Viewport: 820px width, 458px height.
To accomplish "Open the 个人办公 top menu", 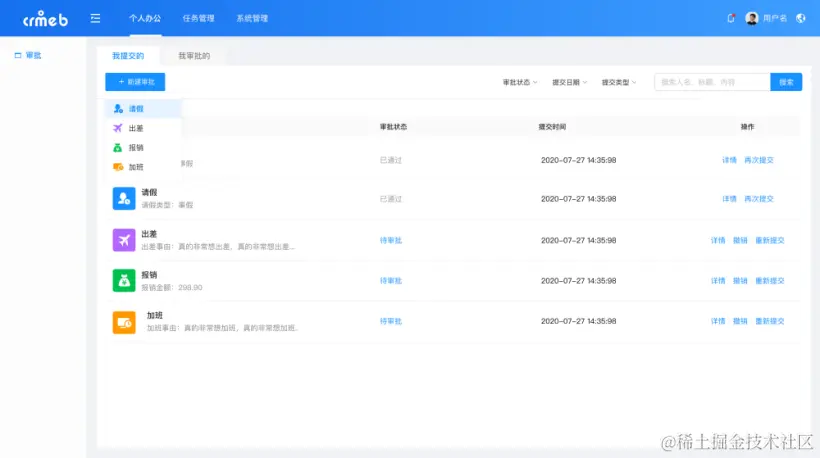I will [x=145, y=18].
